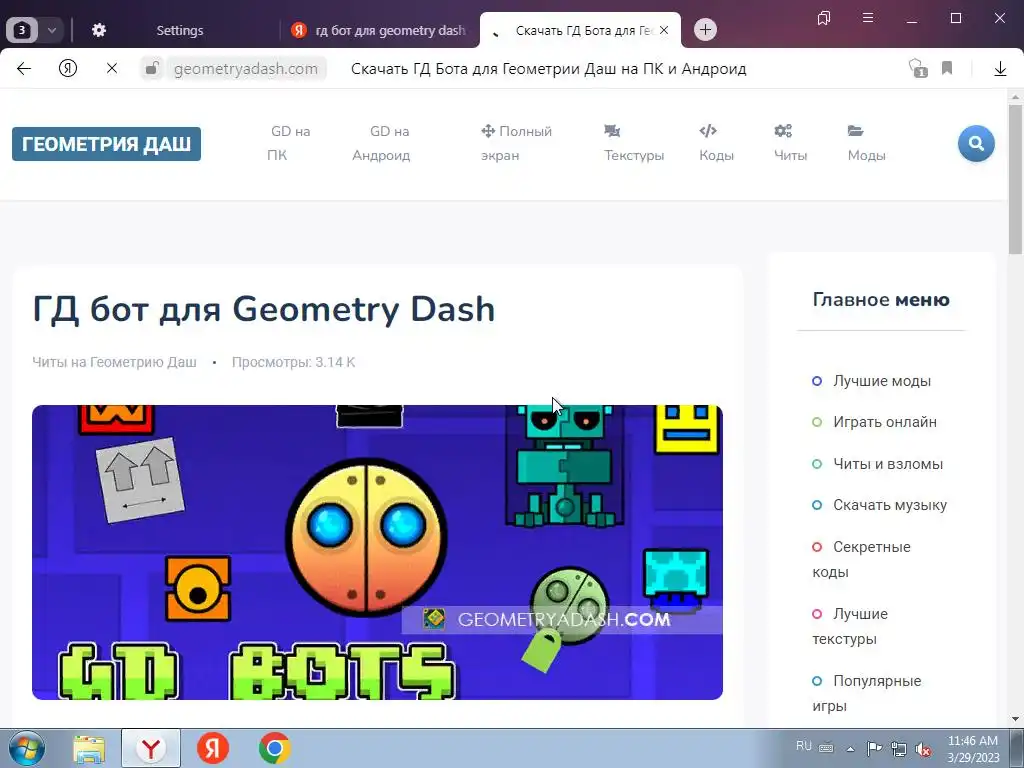The width and height of the screenshot is (1024, 768).
Task: Open the 'GD на ПК' menu item
Action: [289, 143]
